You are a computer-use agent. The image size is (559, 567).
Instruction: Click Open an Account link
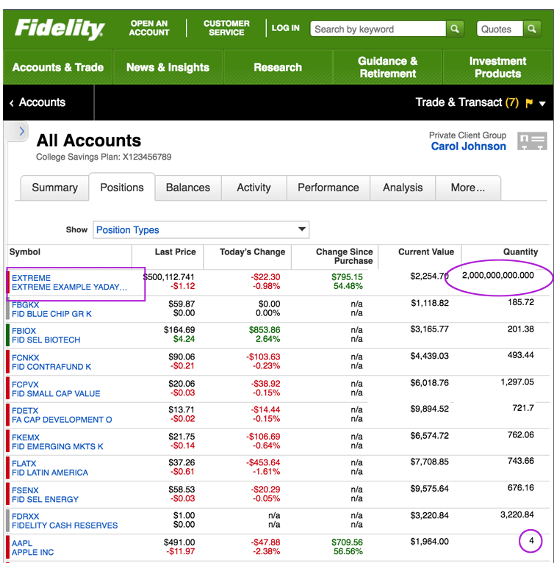(x=149, y=28)
